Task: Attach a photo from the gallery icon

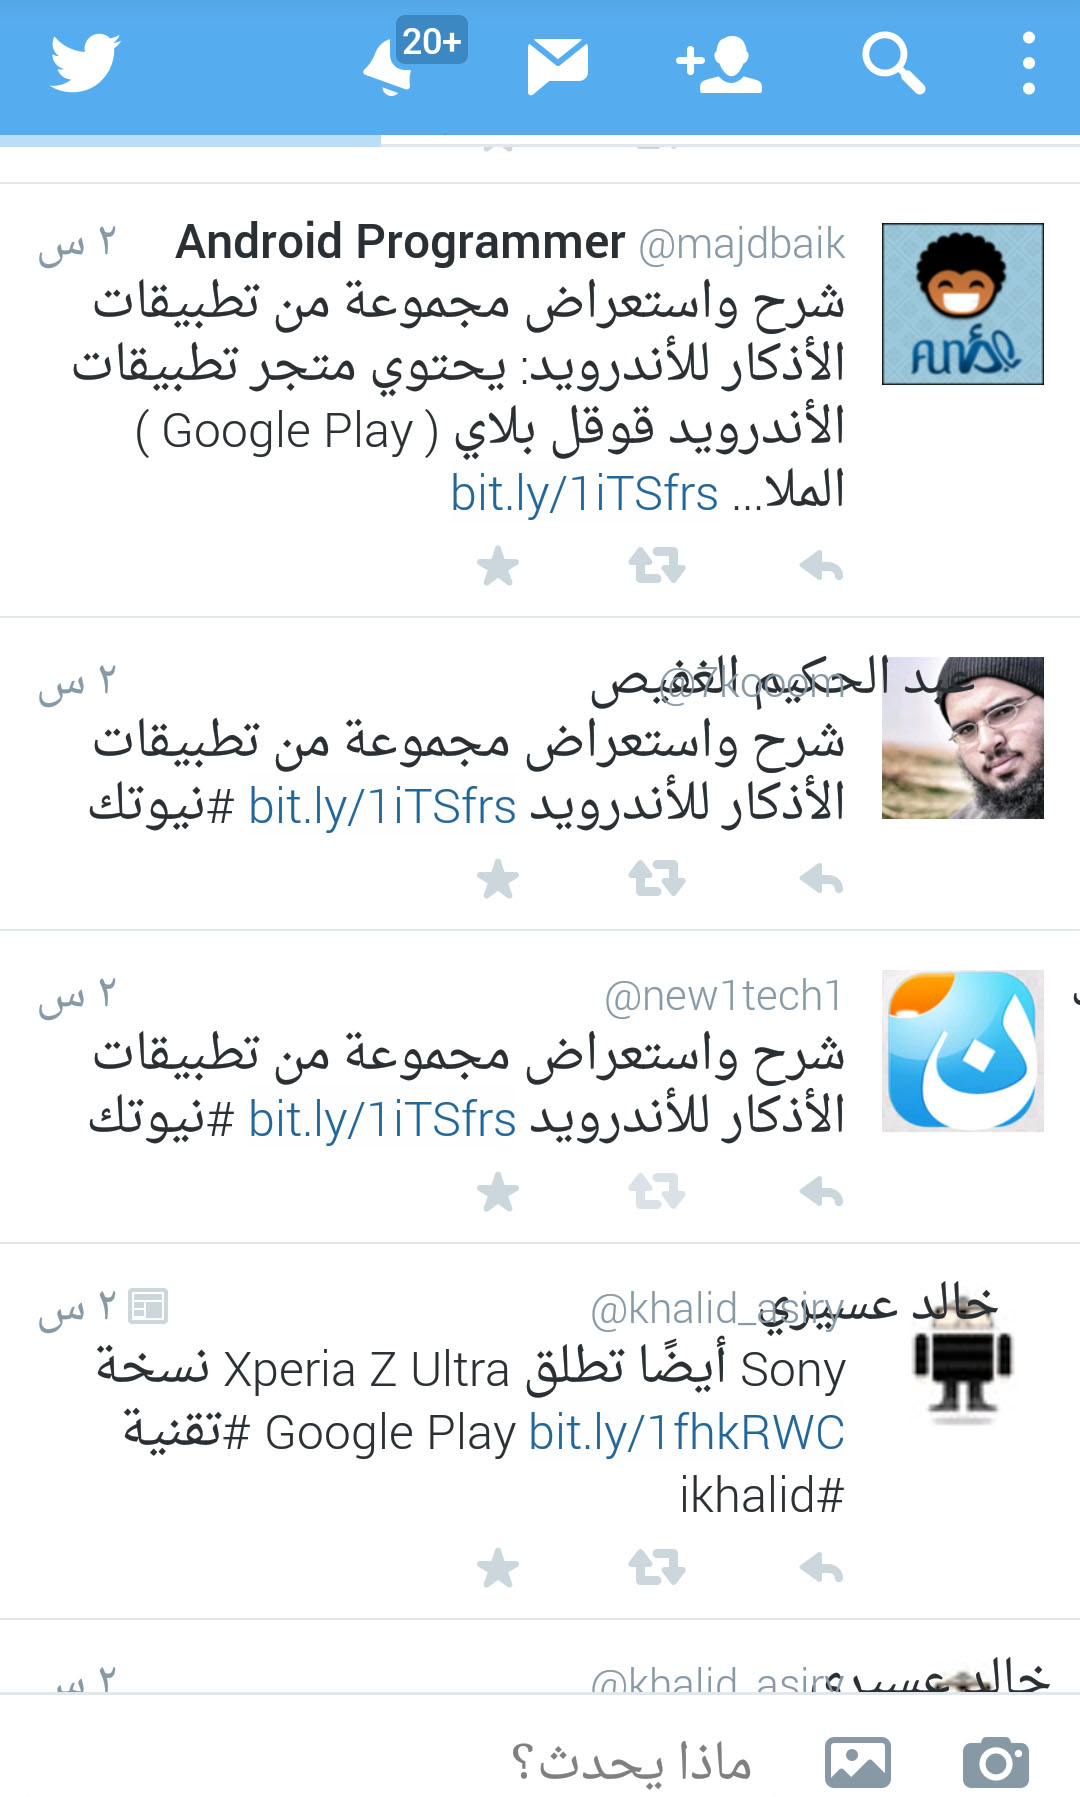Action: pyautogui.click(x=858, y=1763)
